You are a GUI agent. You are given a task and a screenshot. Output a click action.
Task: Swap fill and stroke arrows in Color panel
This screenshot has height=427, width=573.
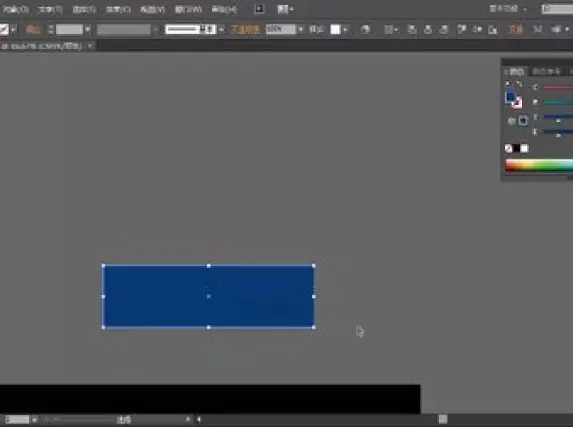pos(520,84)
